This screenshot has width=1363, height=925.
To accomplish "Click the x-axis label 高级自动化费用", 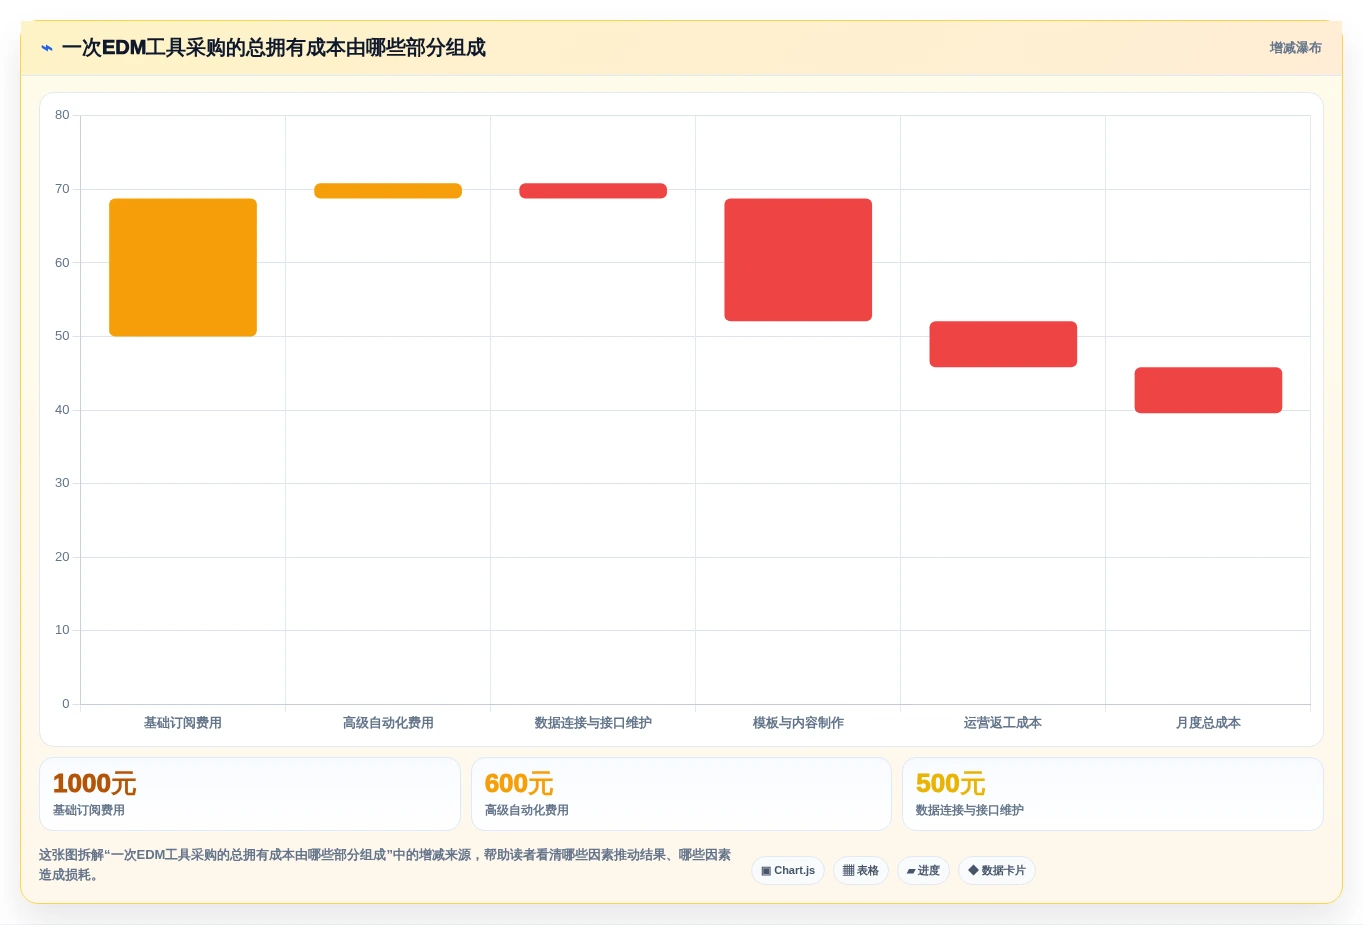I will pos(388,723).
